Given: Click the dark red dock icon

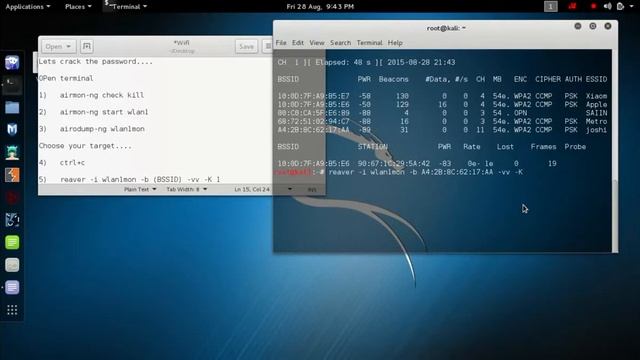Looking at the screenshot, I should pyautogui.click(x=12, y=198).
